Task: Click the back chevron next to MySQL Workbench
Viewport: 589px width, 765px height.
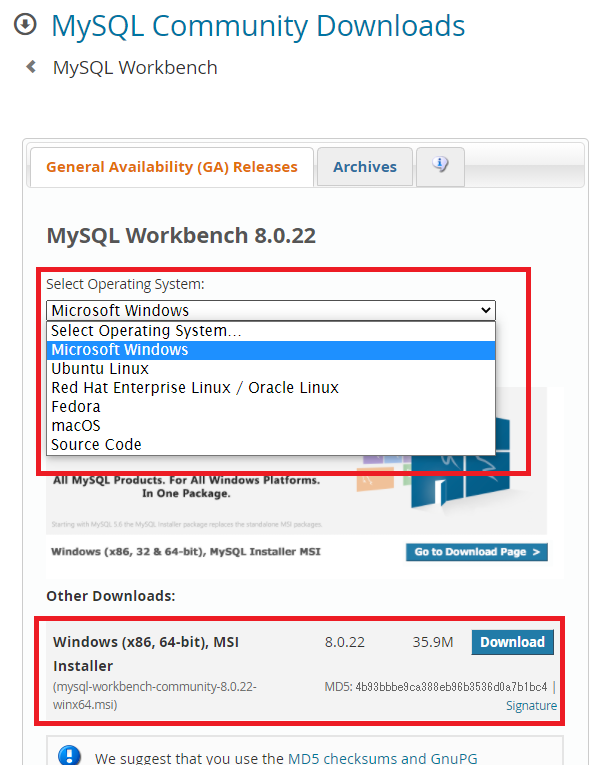Action: point(31,66)
